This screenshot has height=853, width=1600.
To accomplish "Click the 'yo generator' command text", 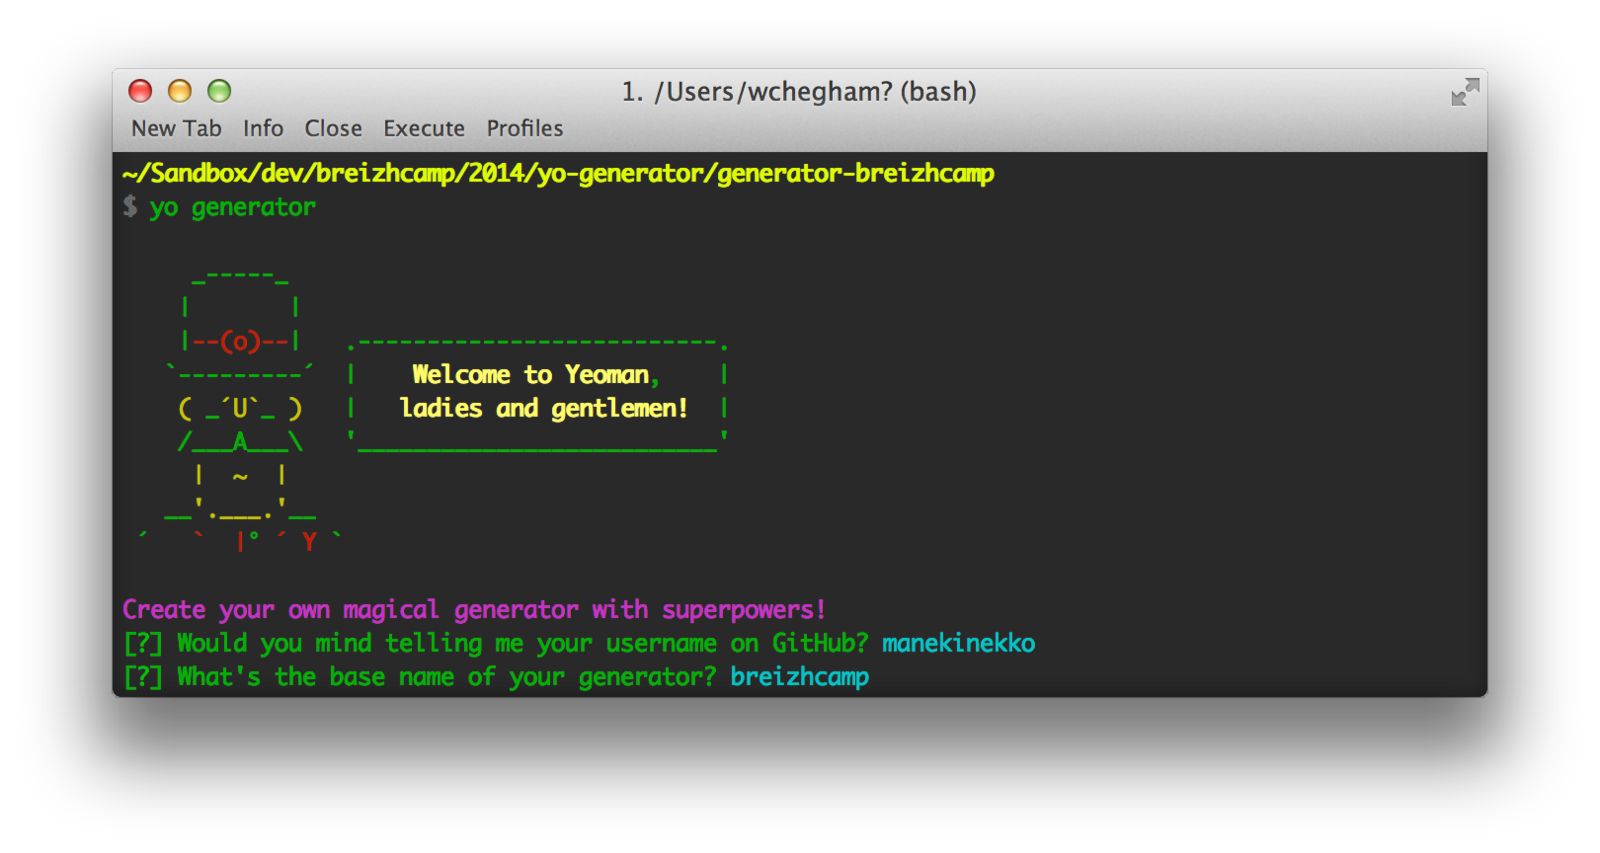I will pyautogui.click(x=233, y=207).
